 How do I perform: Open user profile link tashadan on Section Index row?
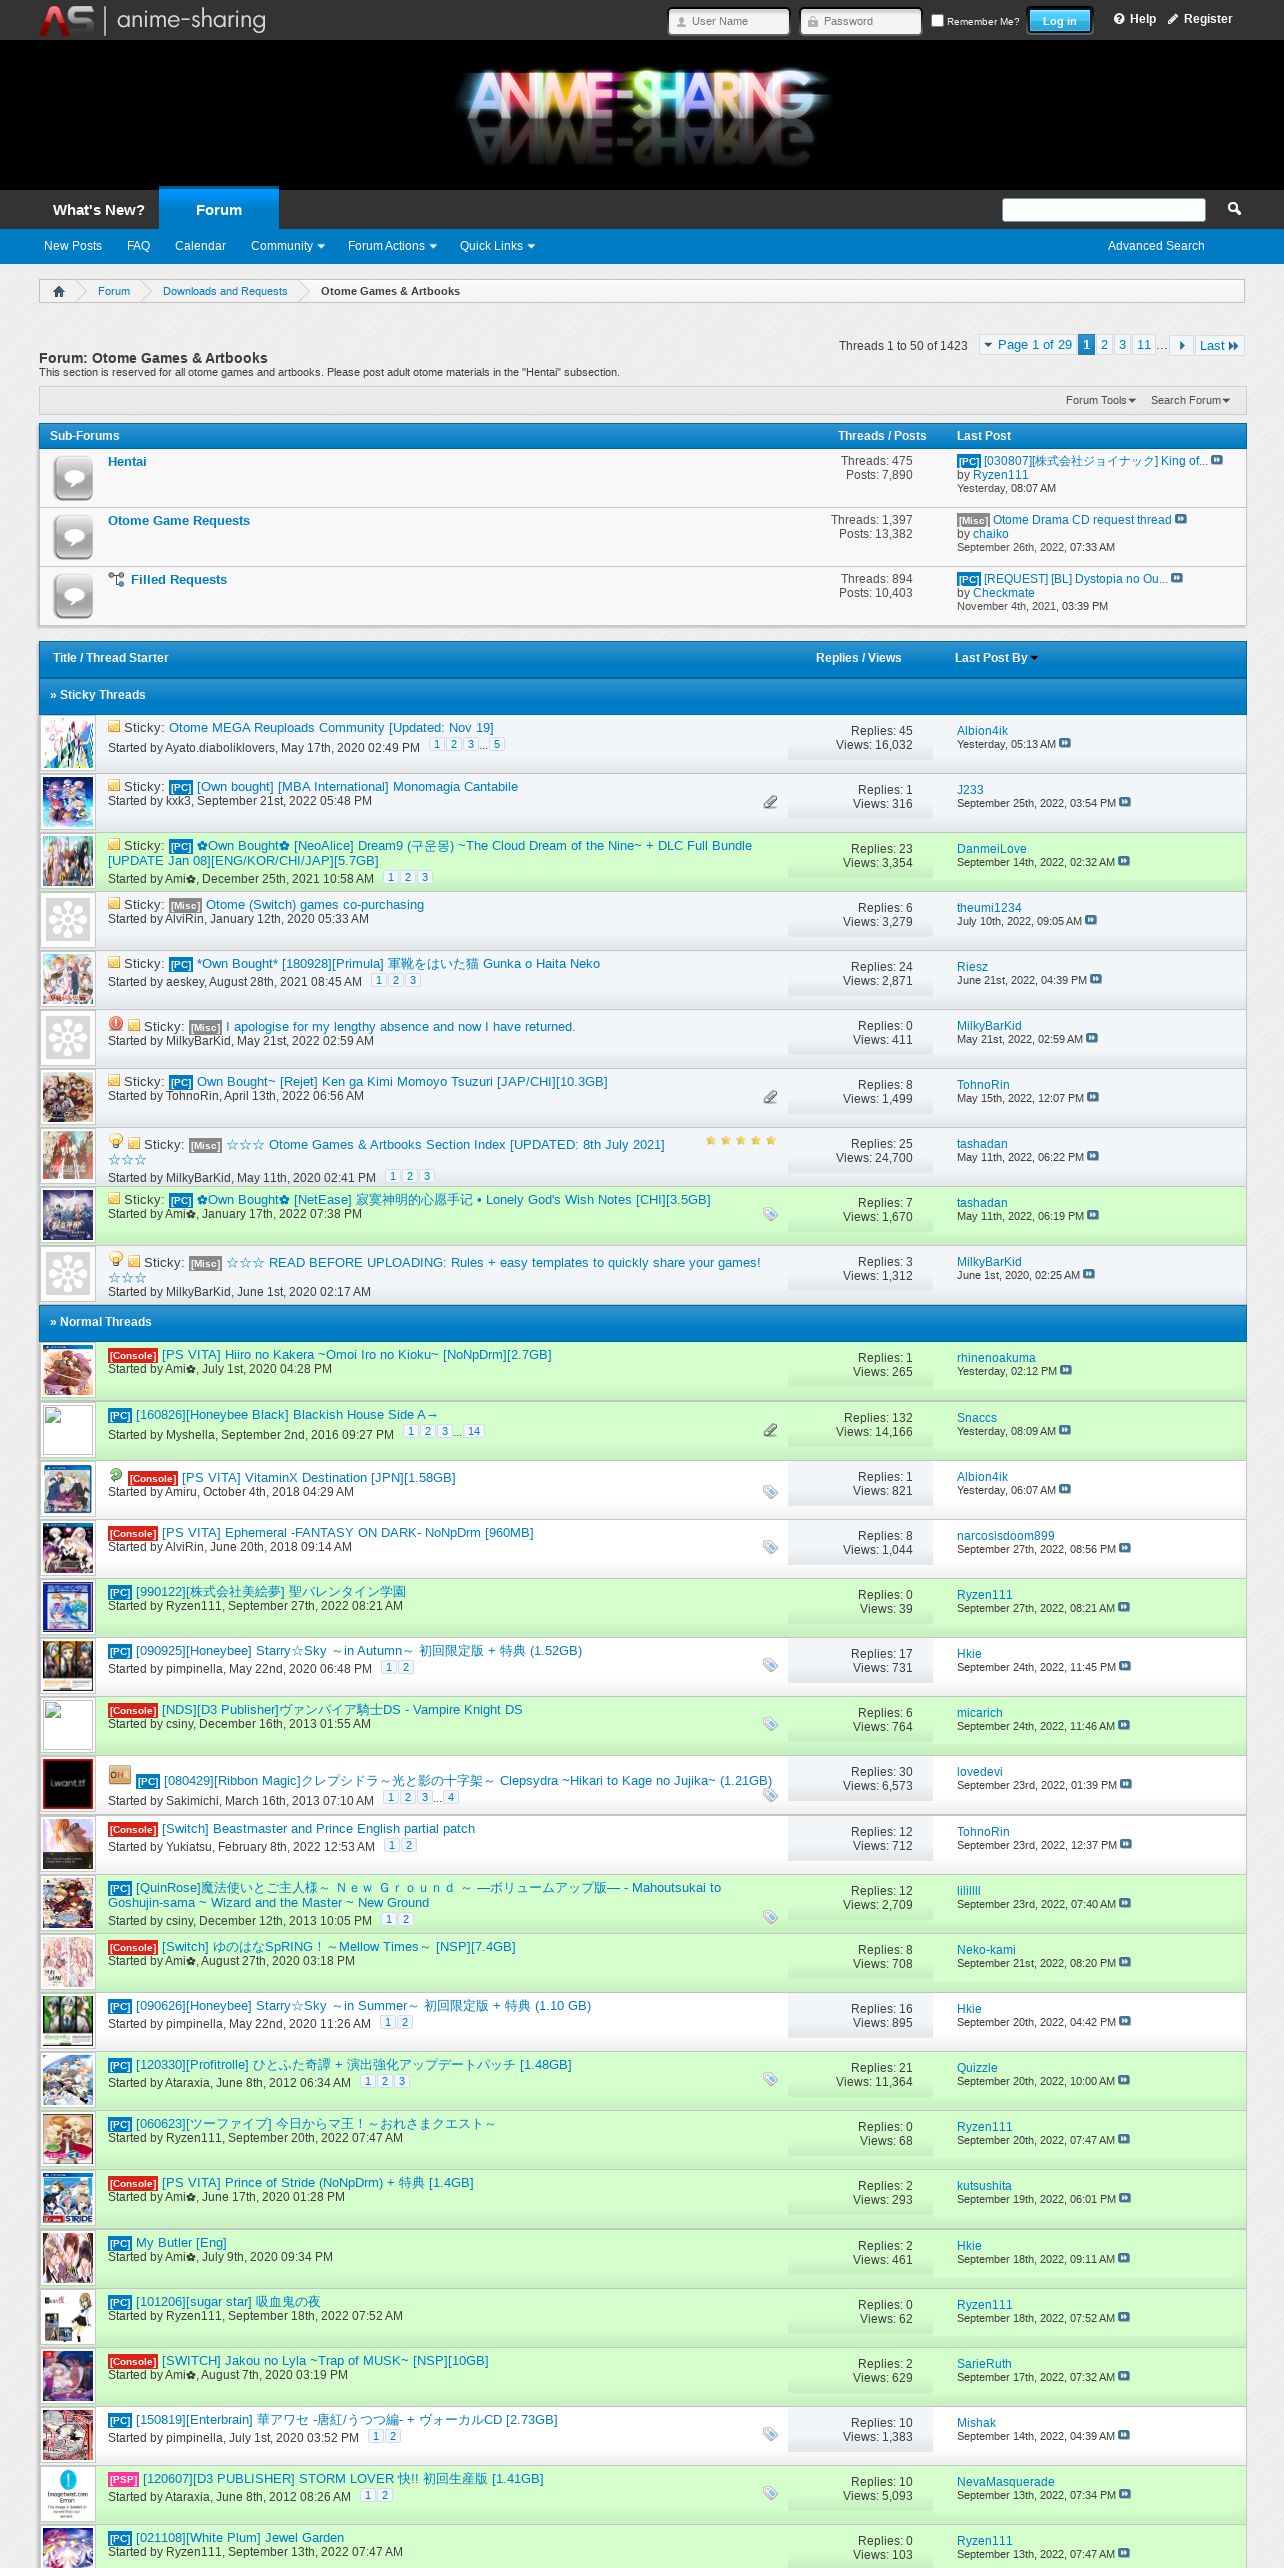(x=982, y=1144)
